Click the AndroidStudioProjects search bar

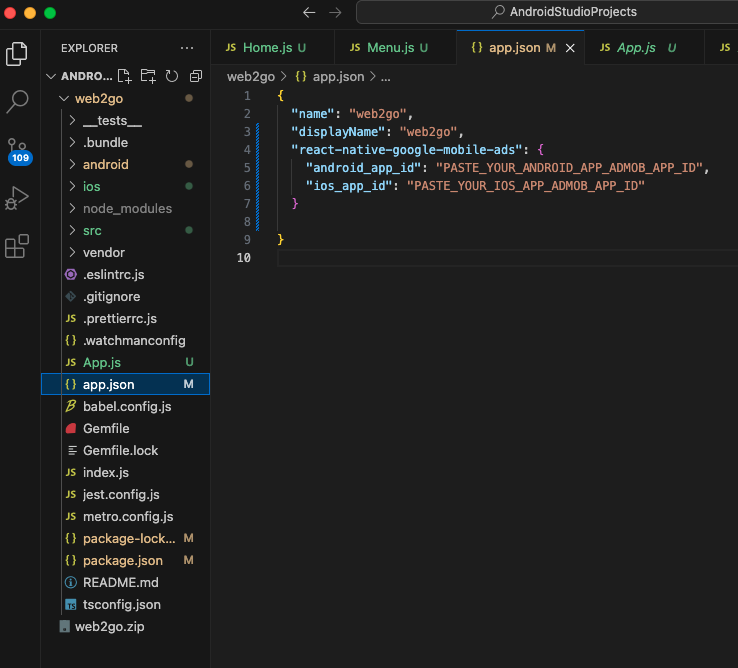[x=563, y=12]
